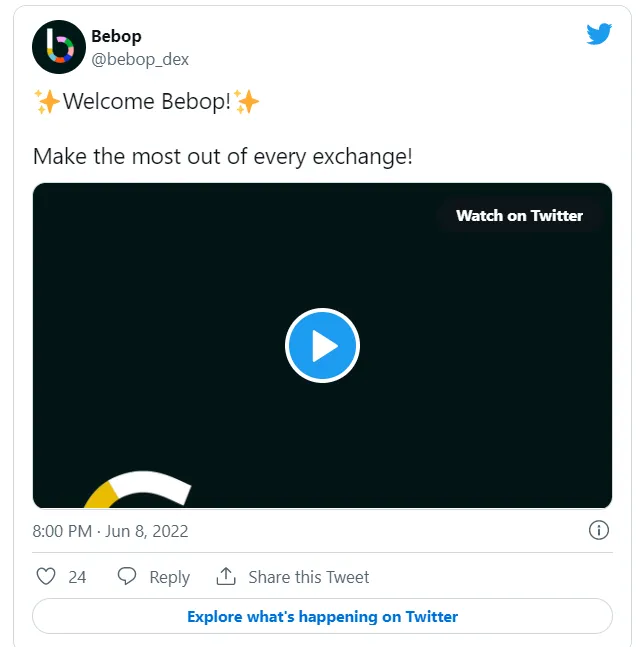Click the Welcome Bebop! tweet text
636x647 pixels.
(147, 101)
